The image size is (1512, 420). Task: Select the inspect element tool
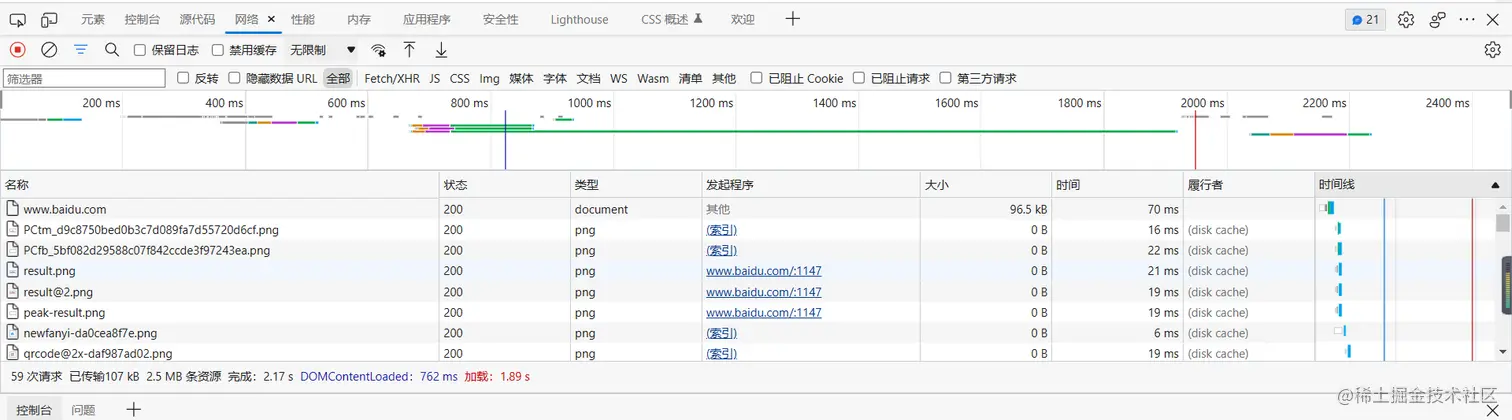pos(18,19)
